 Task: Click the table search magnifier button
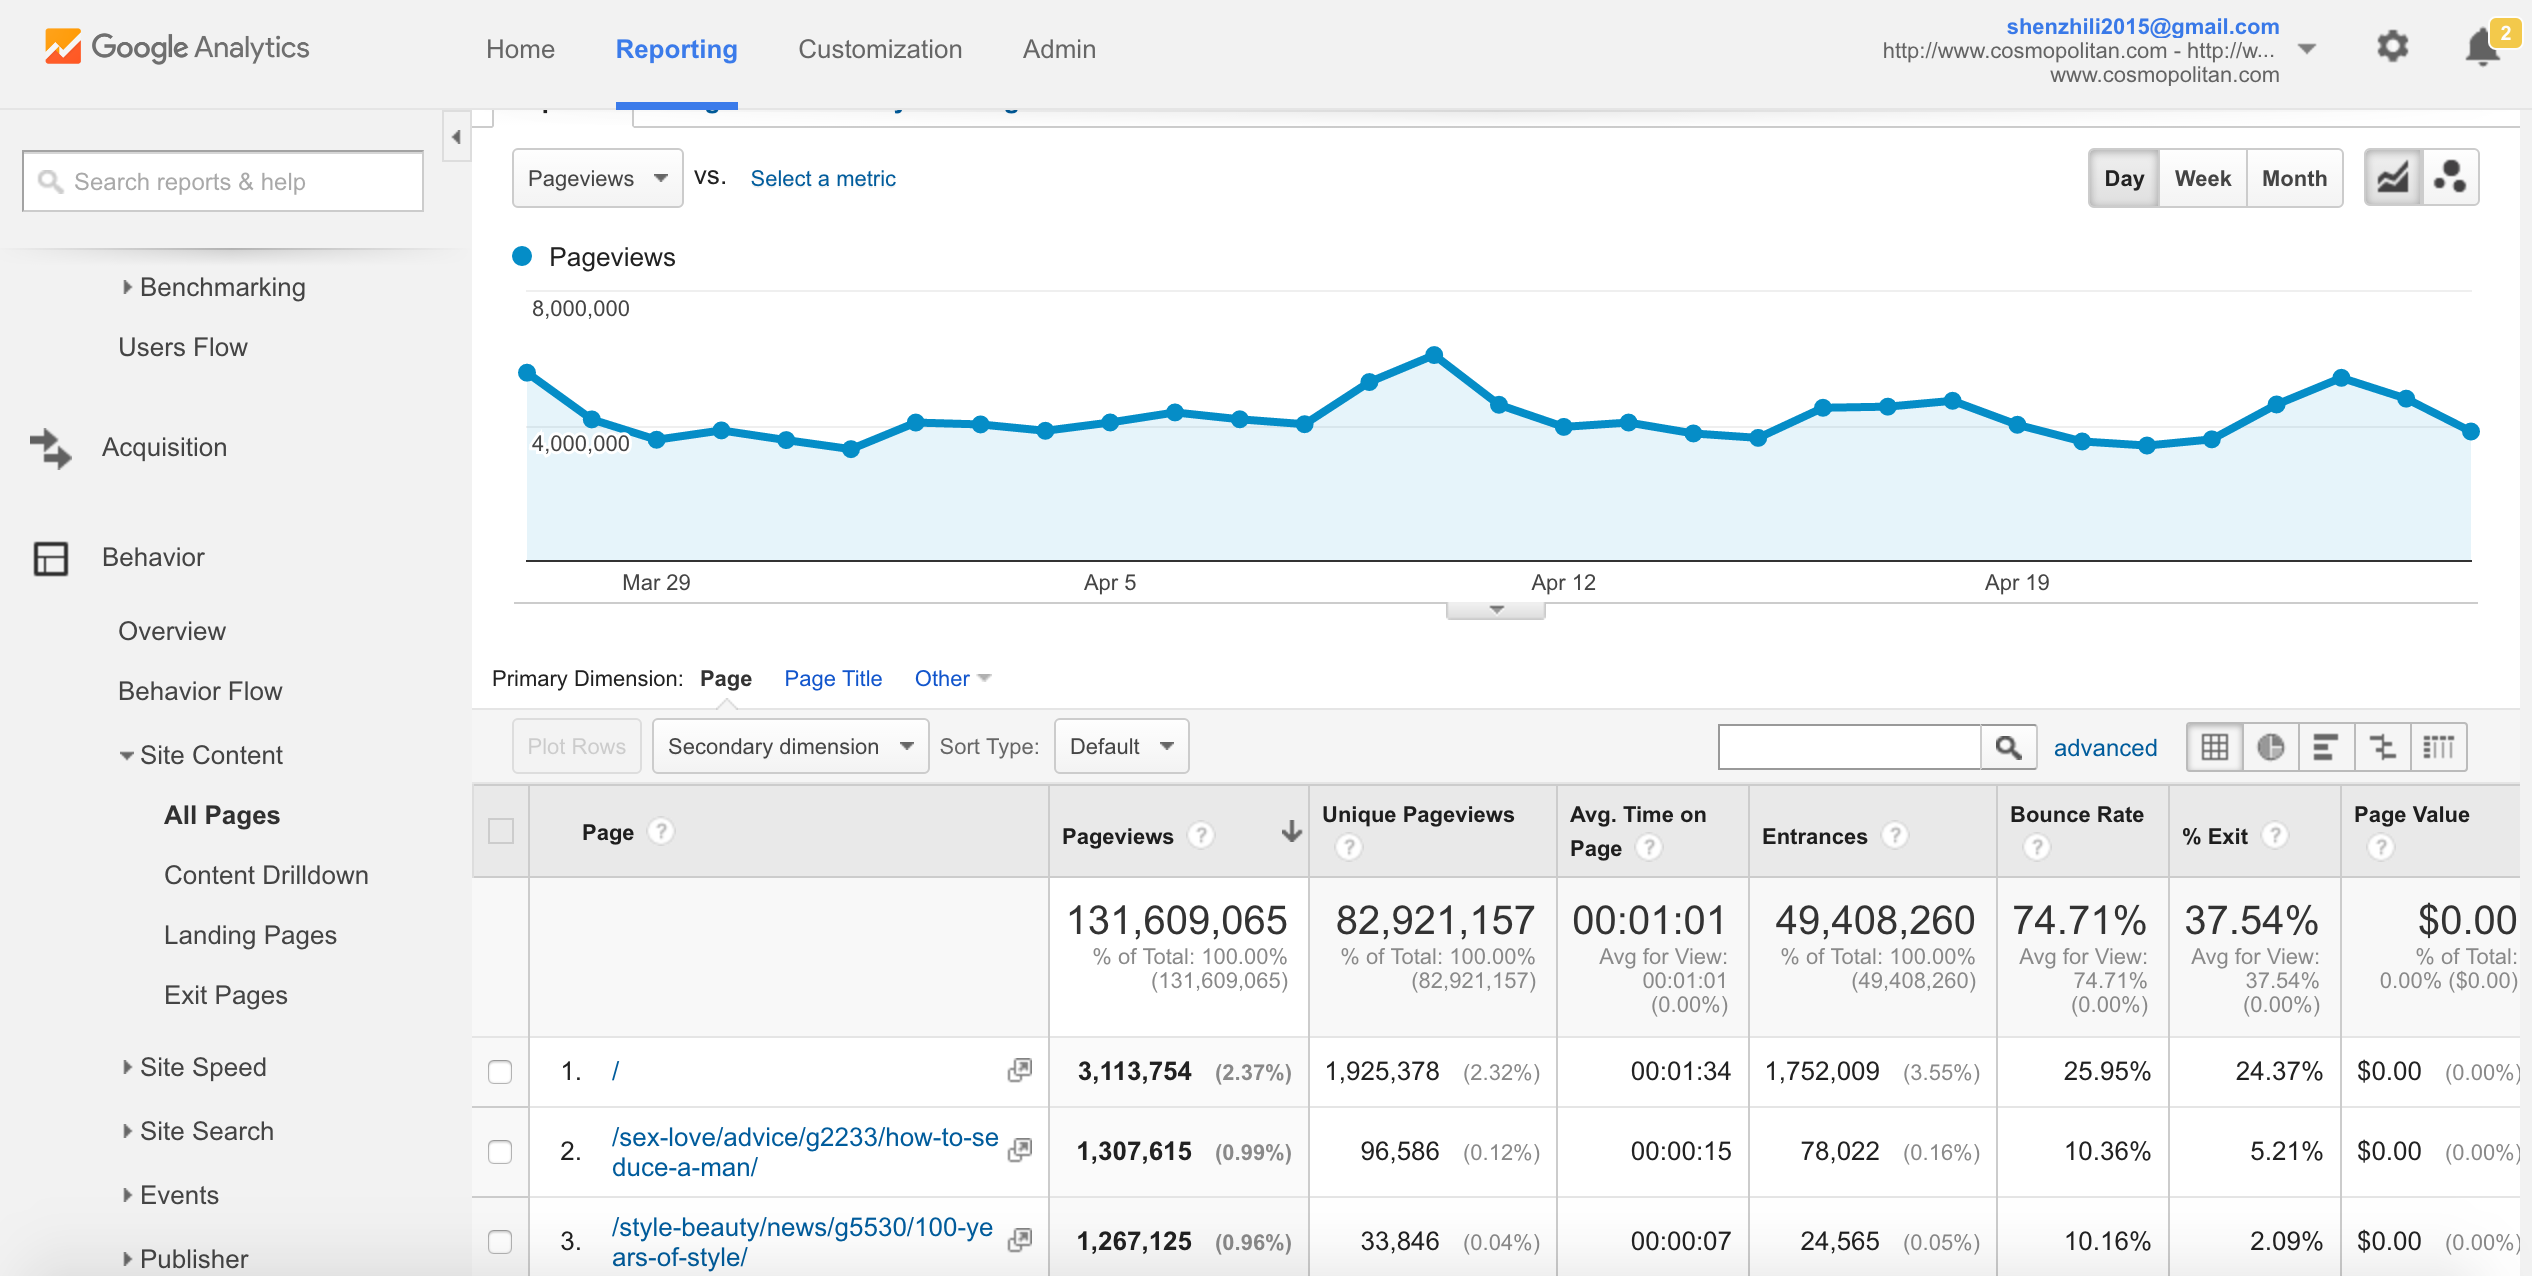2008,747
